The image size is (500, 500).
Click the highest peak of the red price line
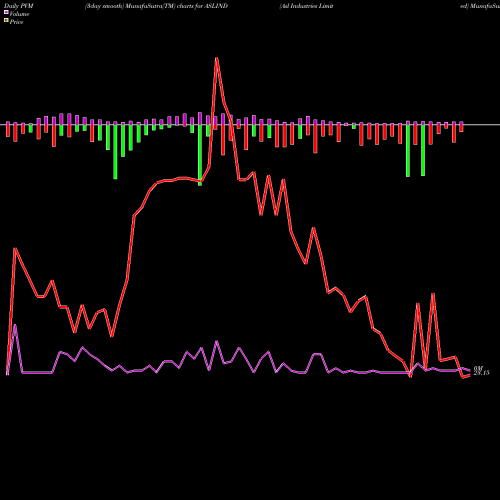[x=217, y=59]
